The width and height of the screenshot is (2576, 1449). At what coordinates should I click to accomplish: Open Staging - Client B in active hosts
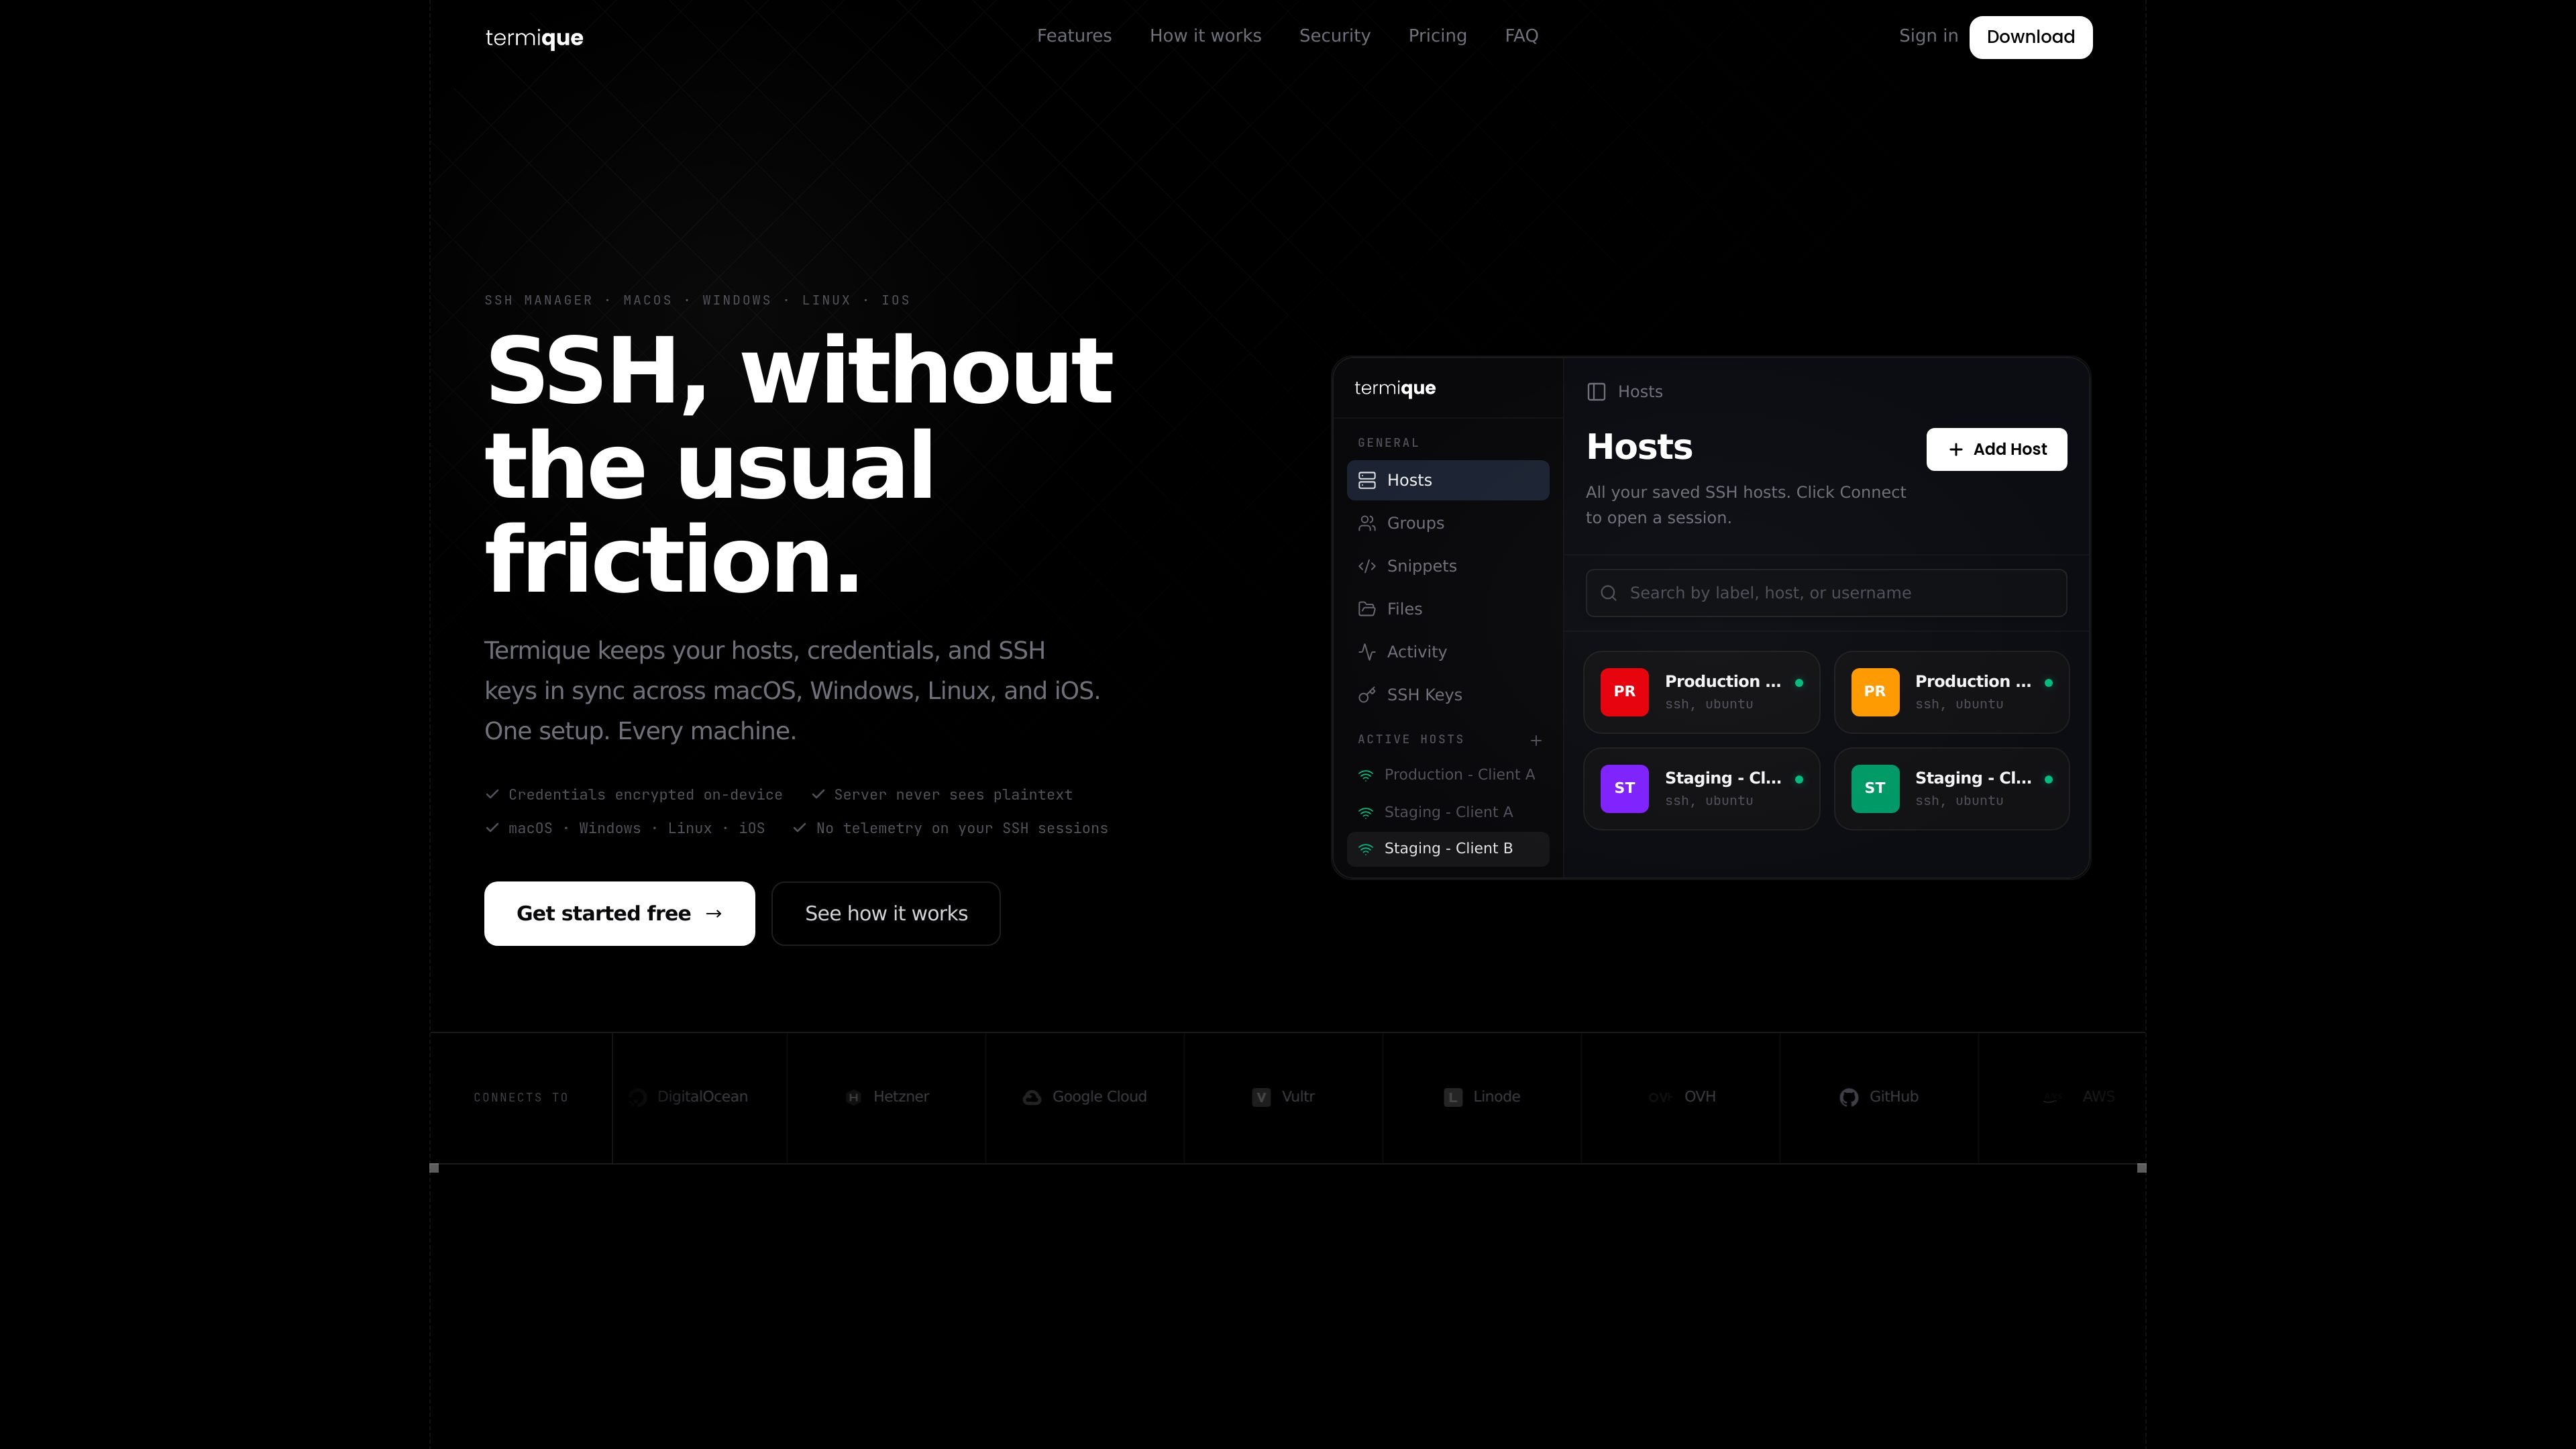[1447, 849]
